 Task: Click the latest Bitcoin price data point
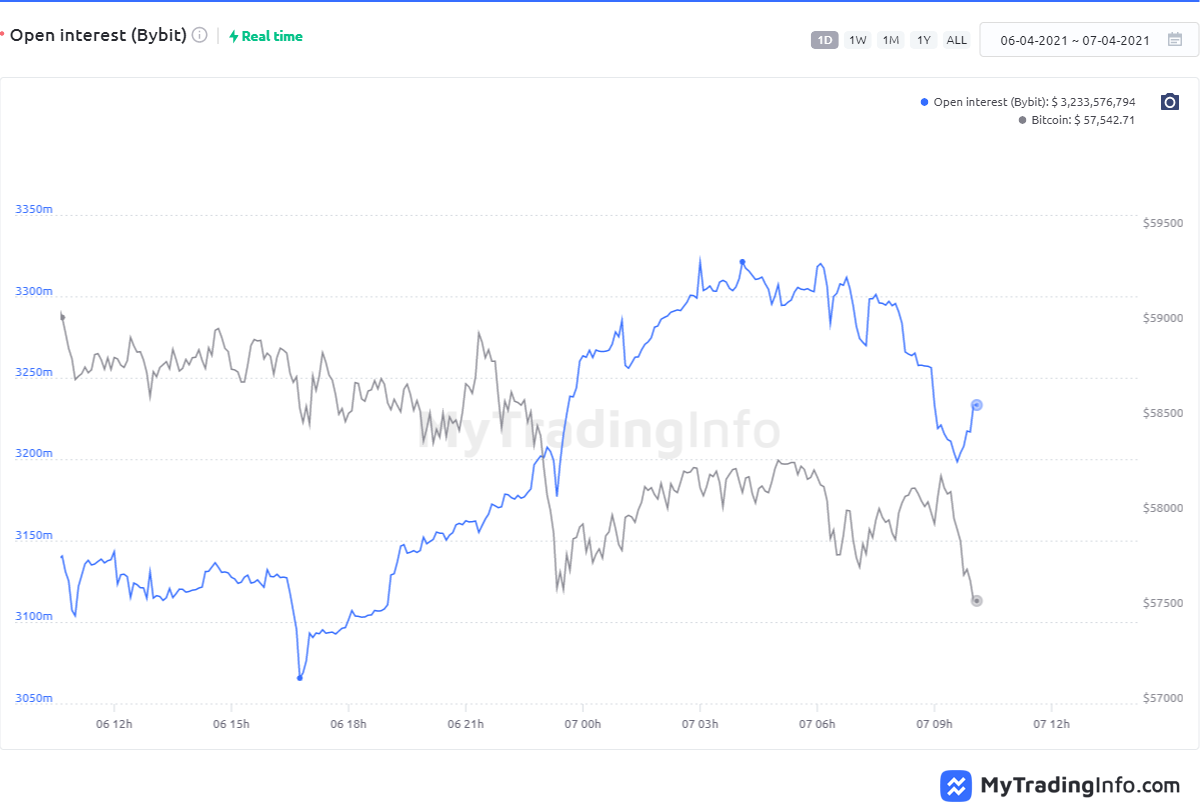[977, 601]
